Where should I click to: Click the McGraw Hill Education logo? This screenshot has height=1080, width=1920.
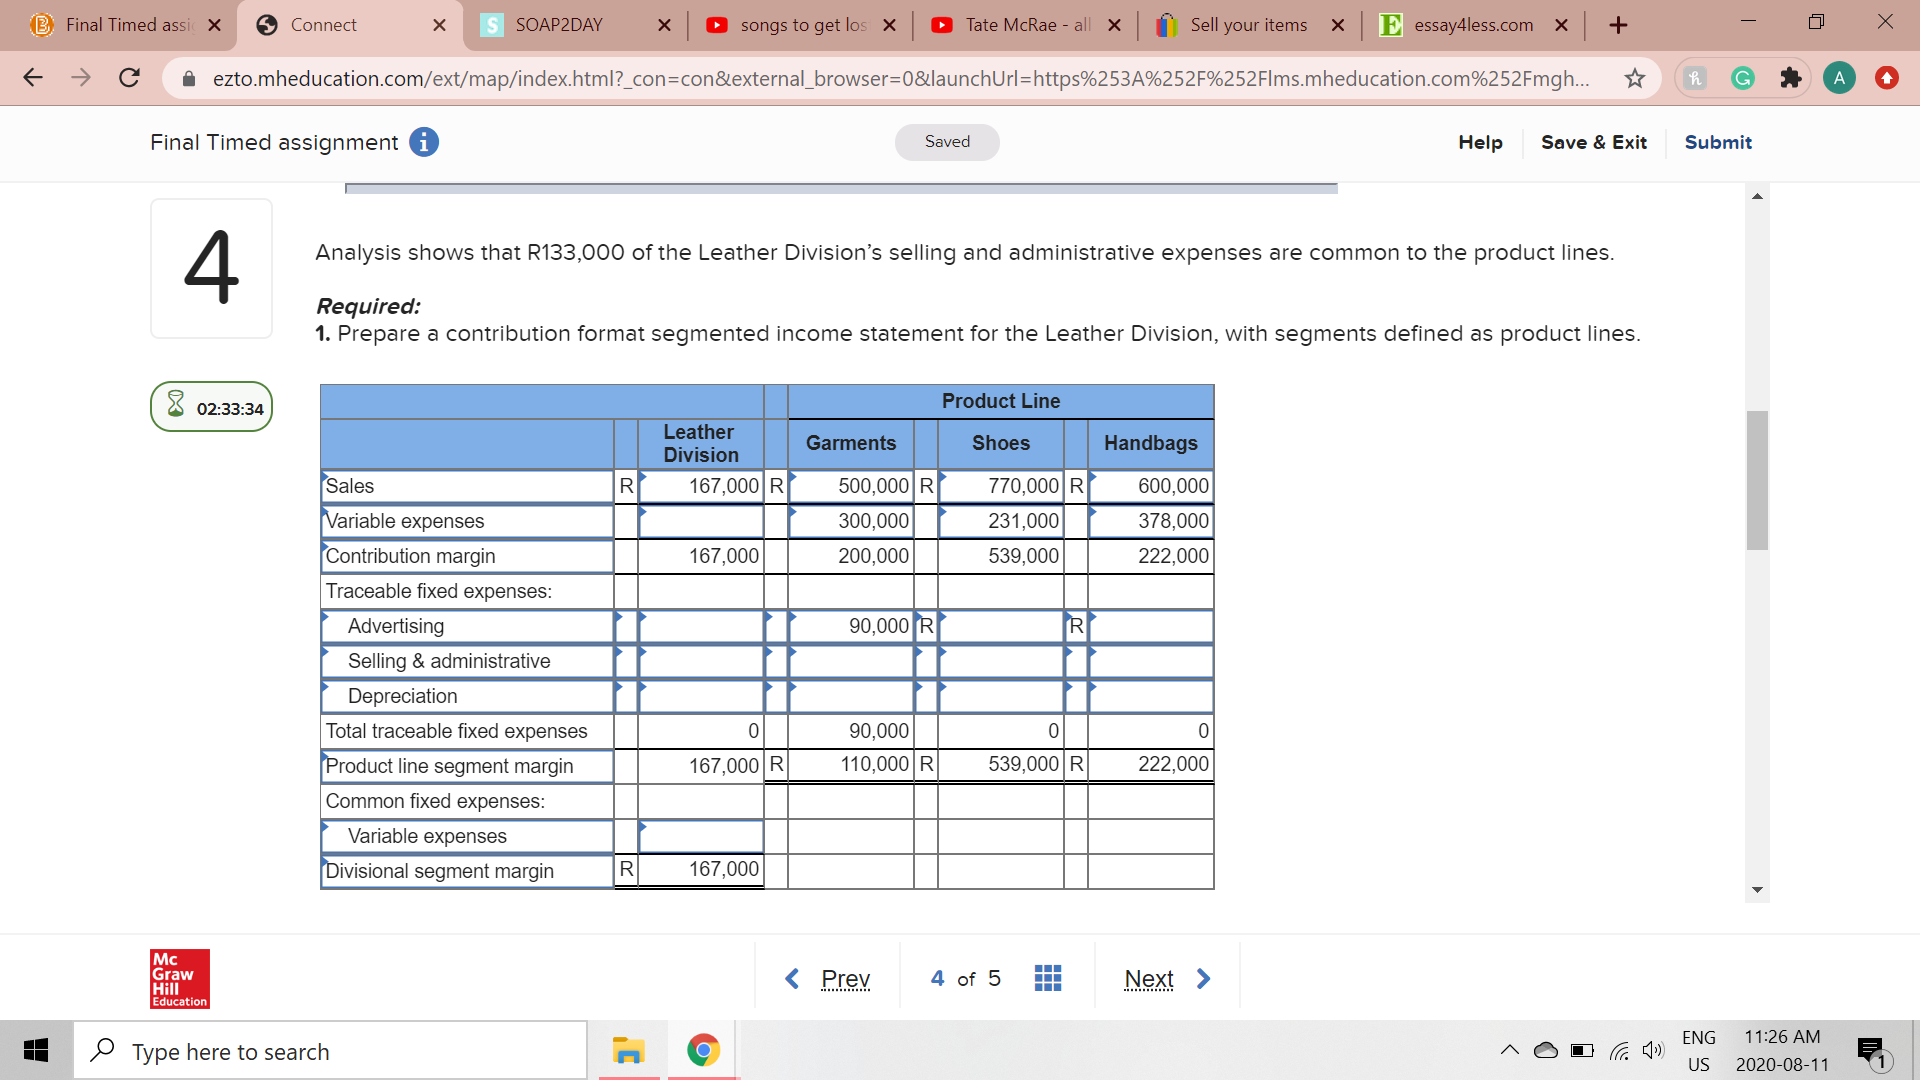180,978
